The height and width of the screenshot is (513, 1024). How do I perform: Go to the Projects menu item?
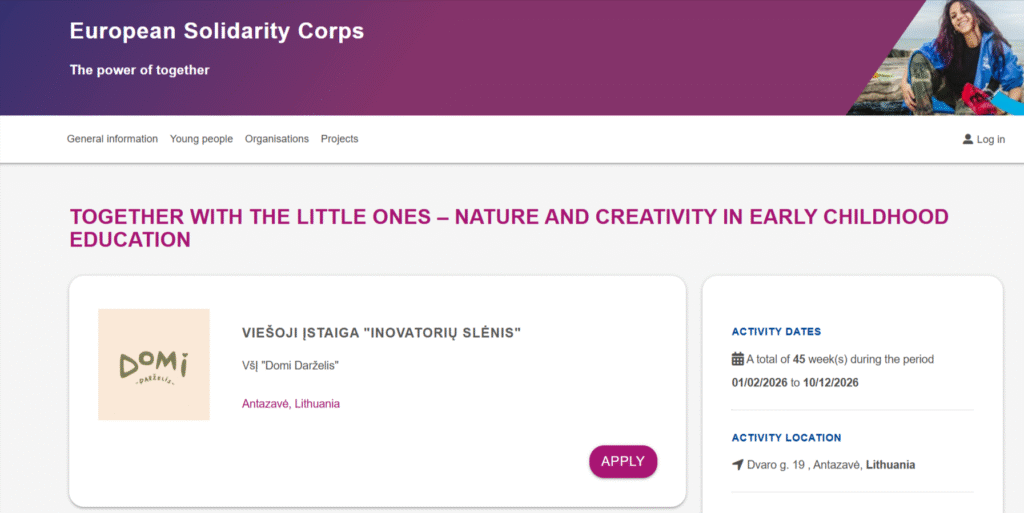[339, 139]
